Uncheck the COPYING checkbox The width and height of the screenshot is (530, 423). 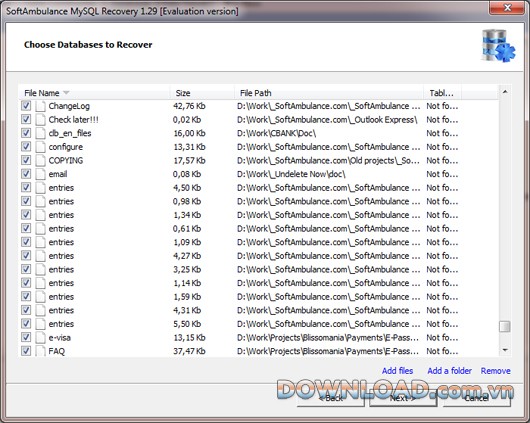(26, 160)
